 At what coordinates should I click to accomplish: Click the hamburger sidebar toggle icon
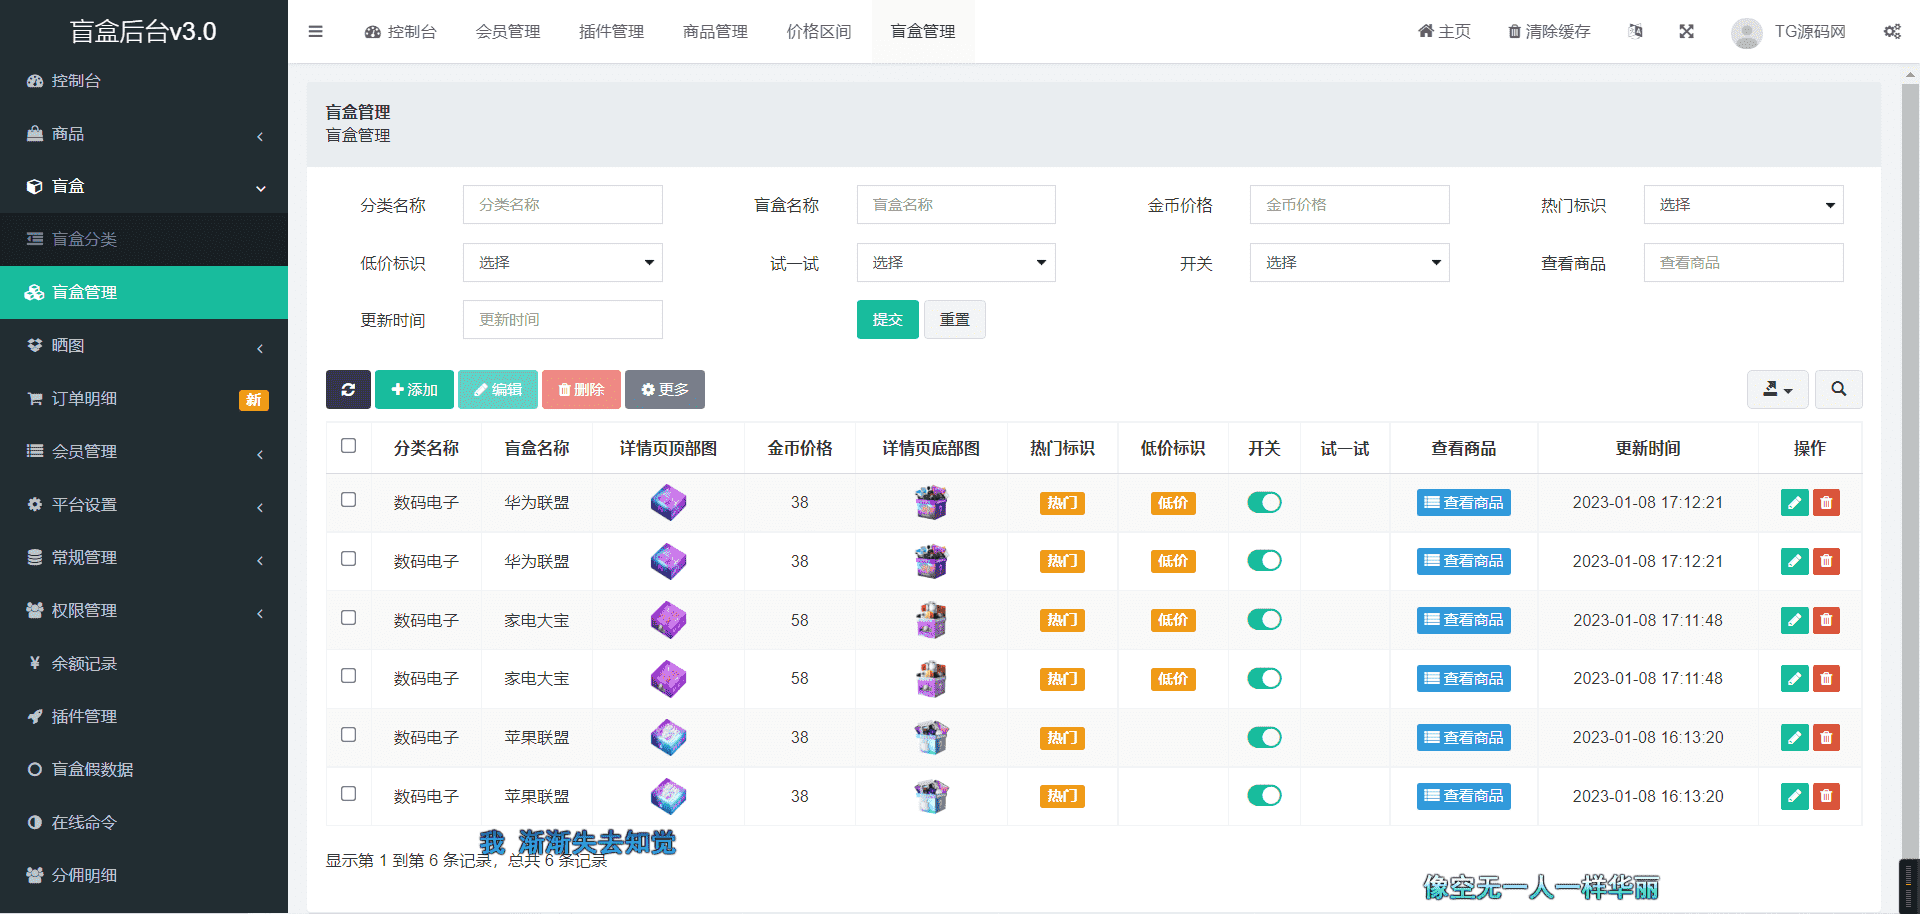click(315, 32)
